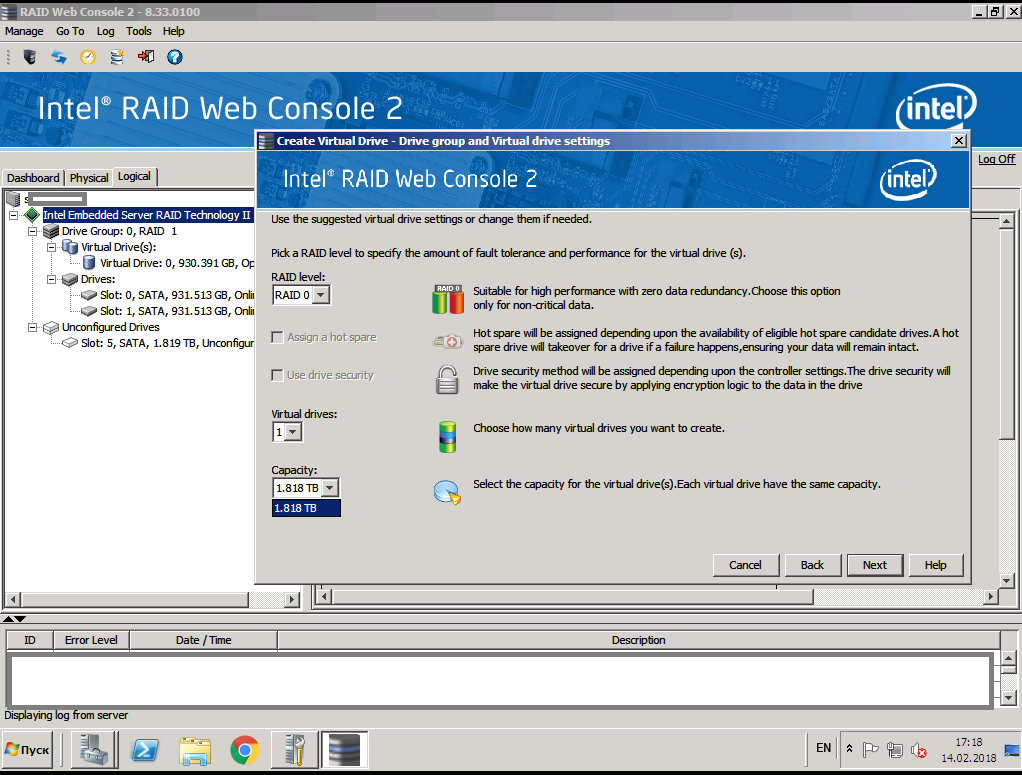This screenshot has height=775, width=1022.
Task: Select the Slot: 0 SATA drive
Action: [177, 295]
